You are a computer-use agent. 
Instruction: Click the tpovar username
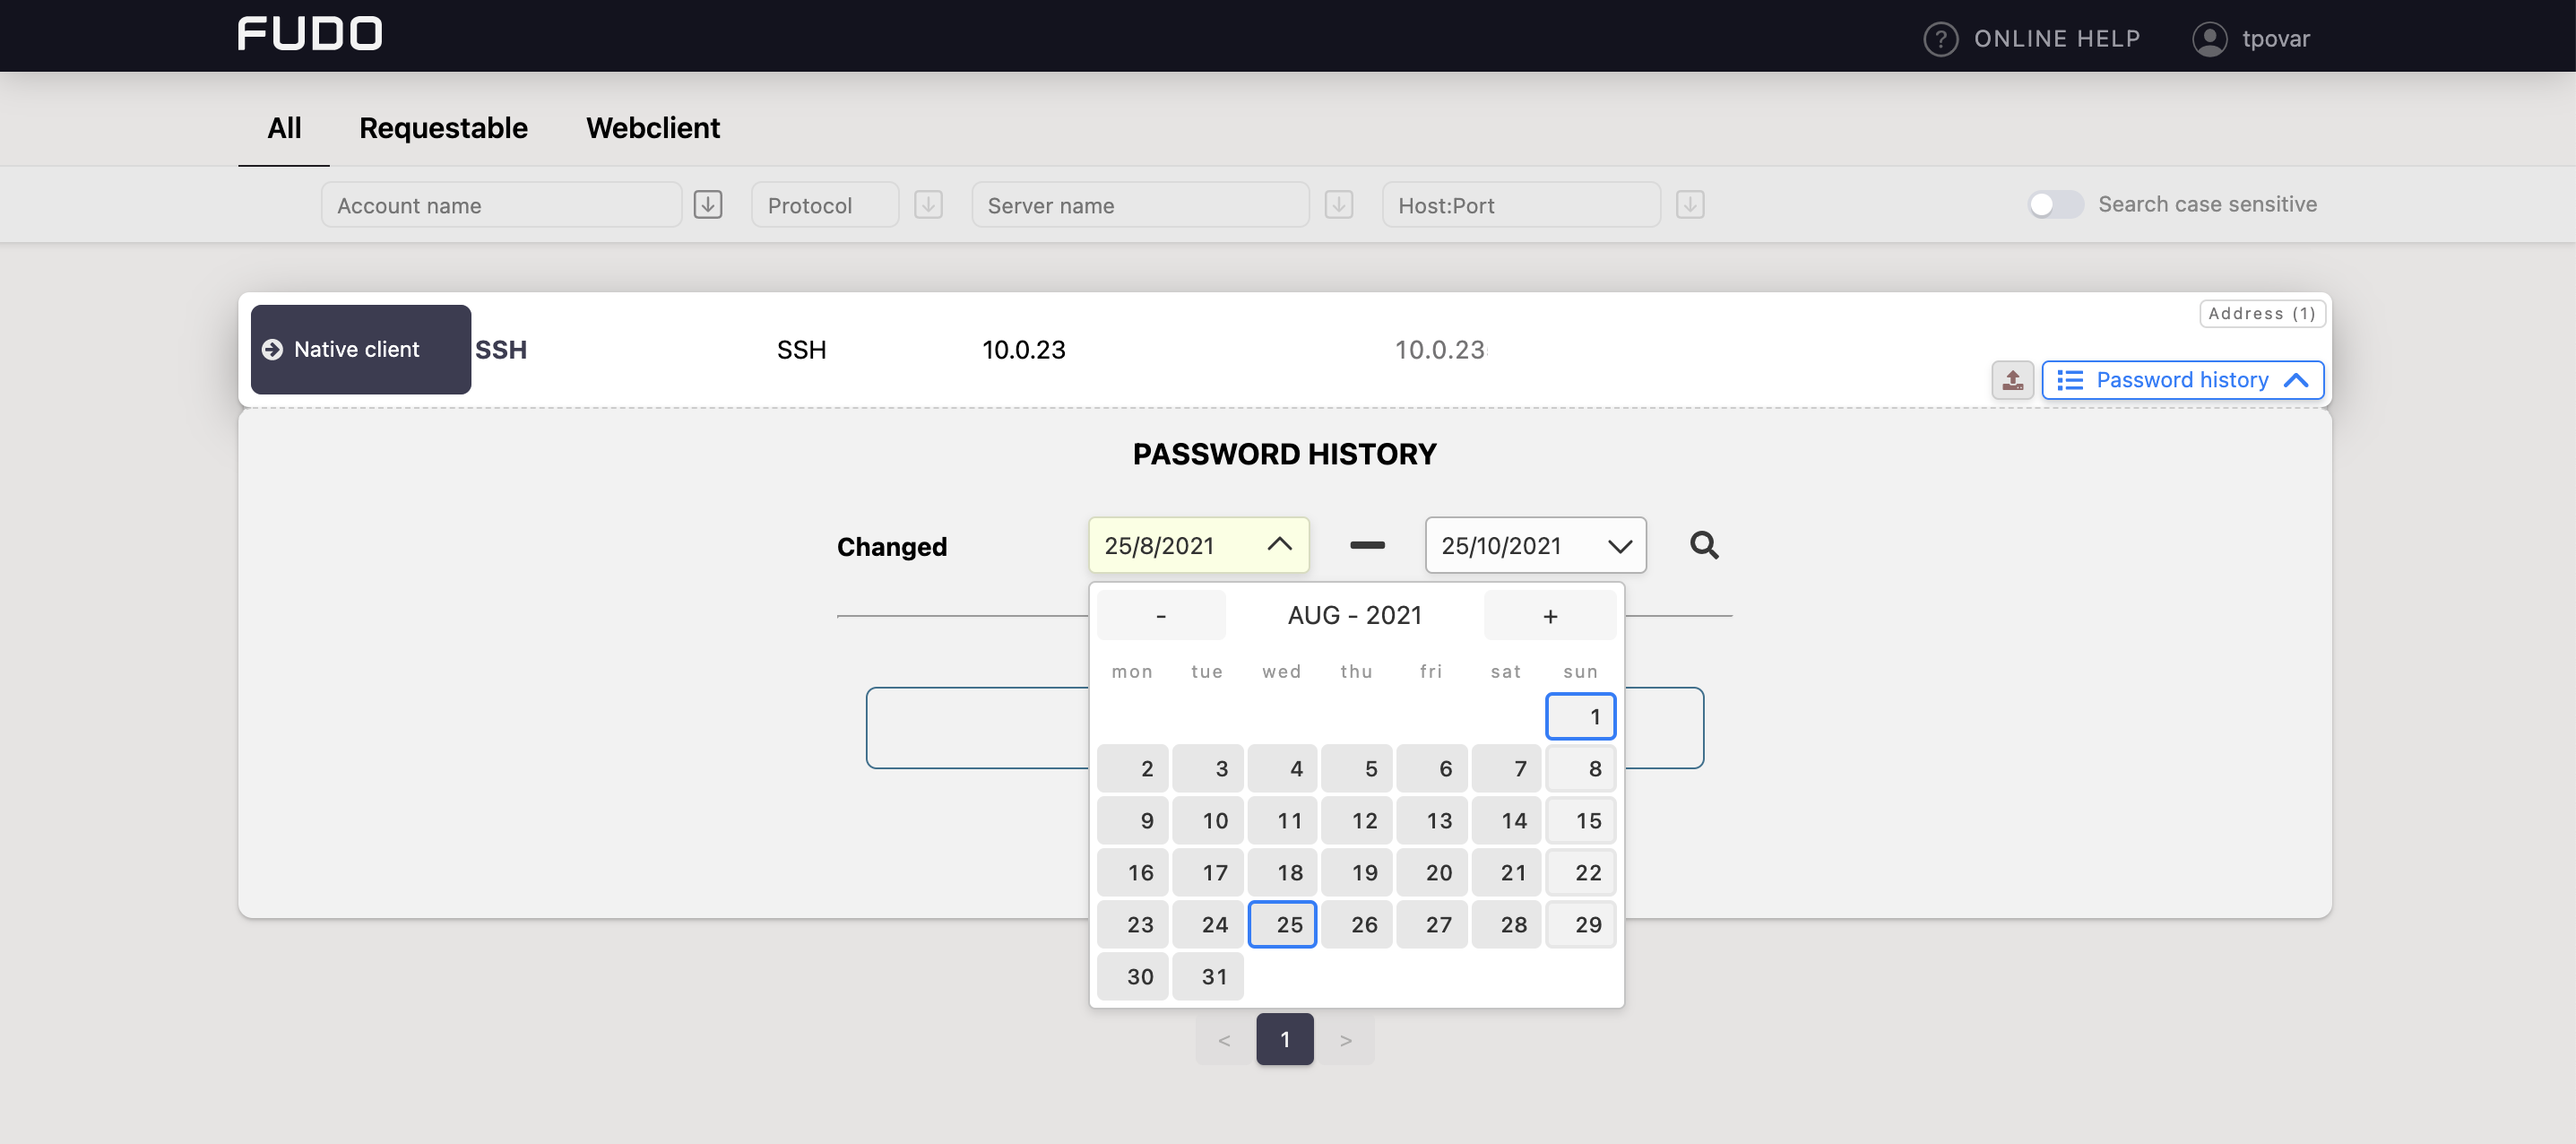[x=2276, y=39]
